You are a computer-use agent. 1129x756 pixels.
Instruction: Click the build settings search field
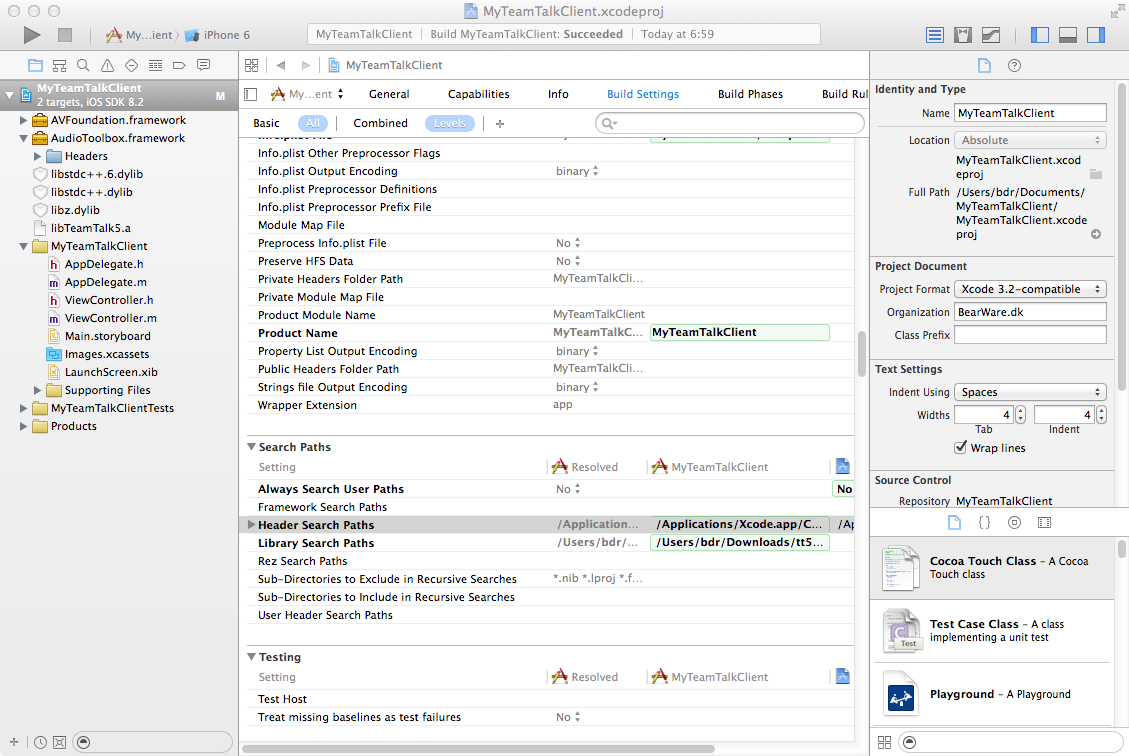735,123
